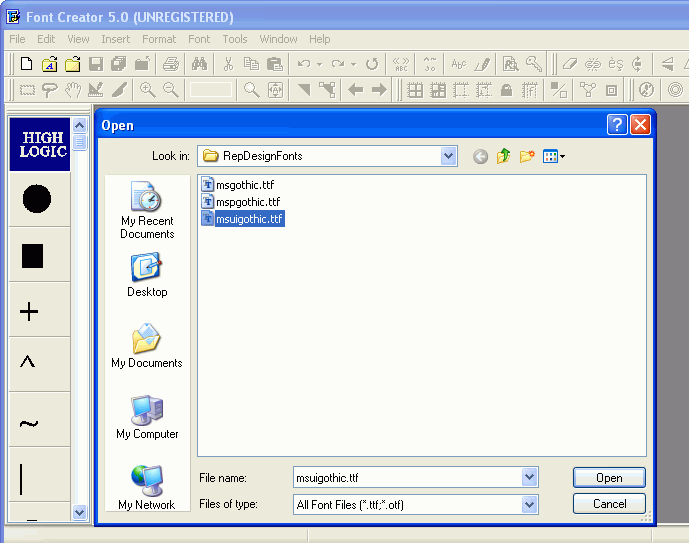Viewport: 689px width, 543px height.
Task: Open the dialog help question-mark button
Action: (618, 125)
